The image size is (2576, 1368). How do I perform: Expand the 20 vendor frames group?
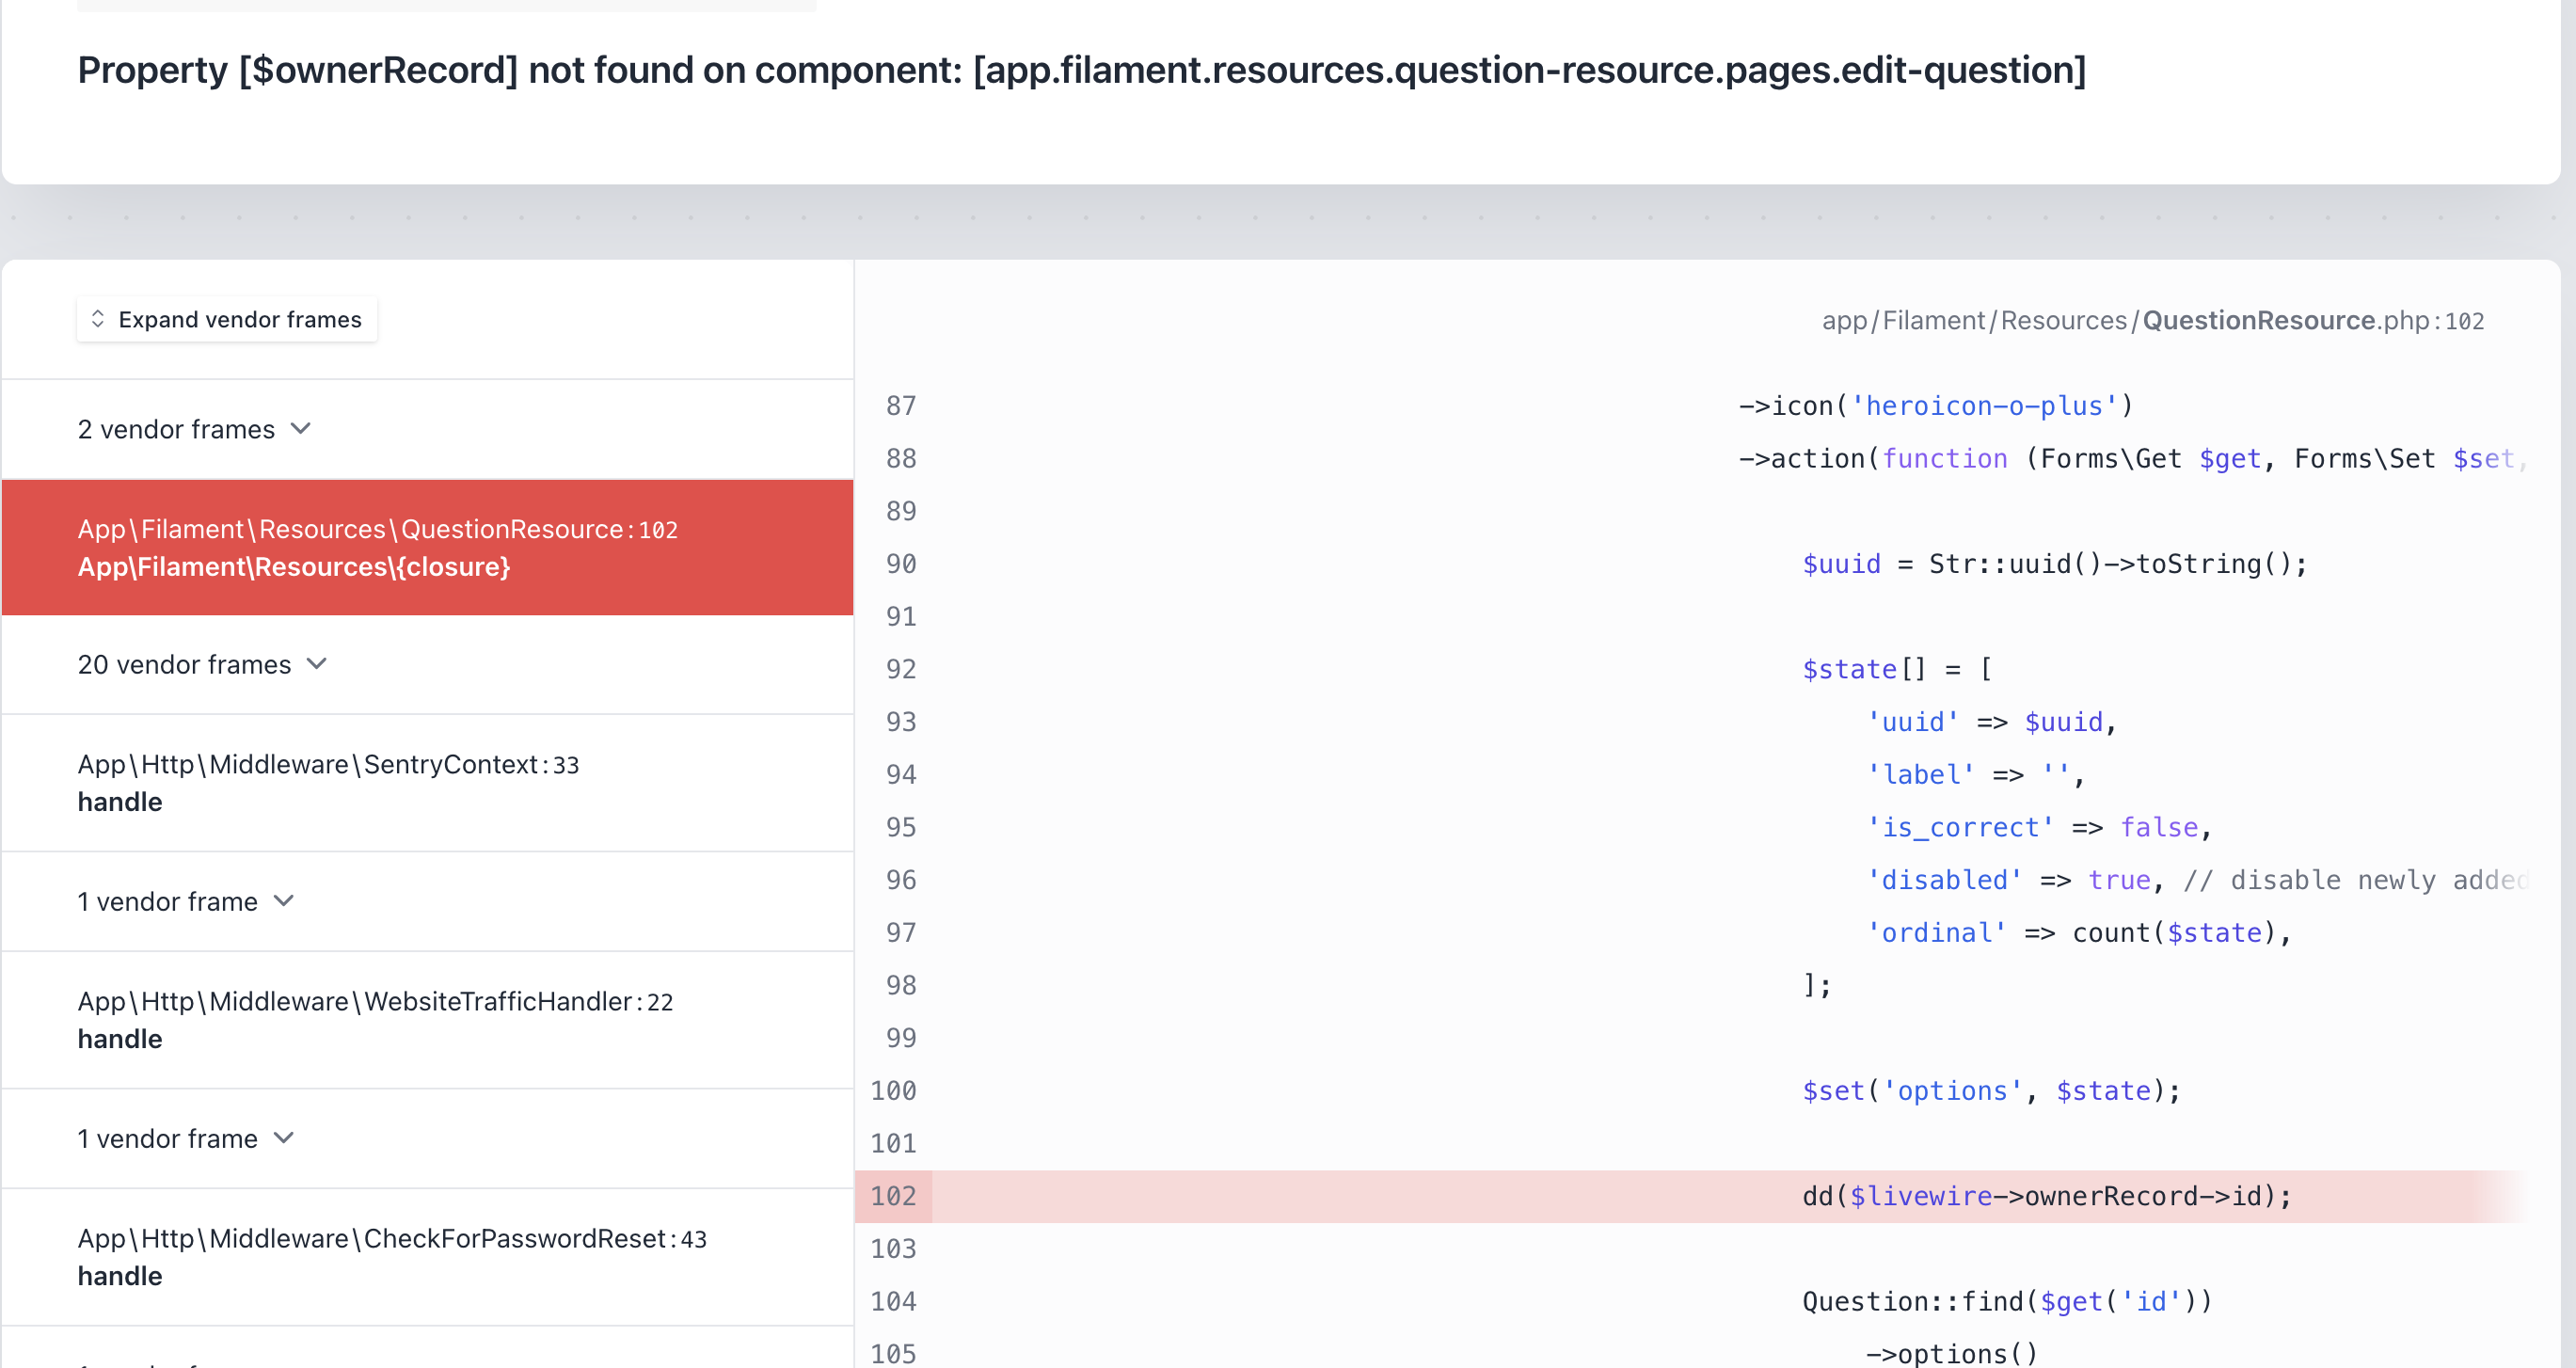point(185,664)
